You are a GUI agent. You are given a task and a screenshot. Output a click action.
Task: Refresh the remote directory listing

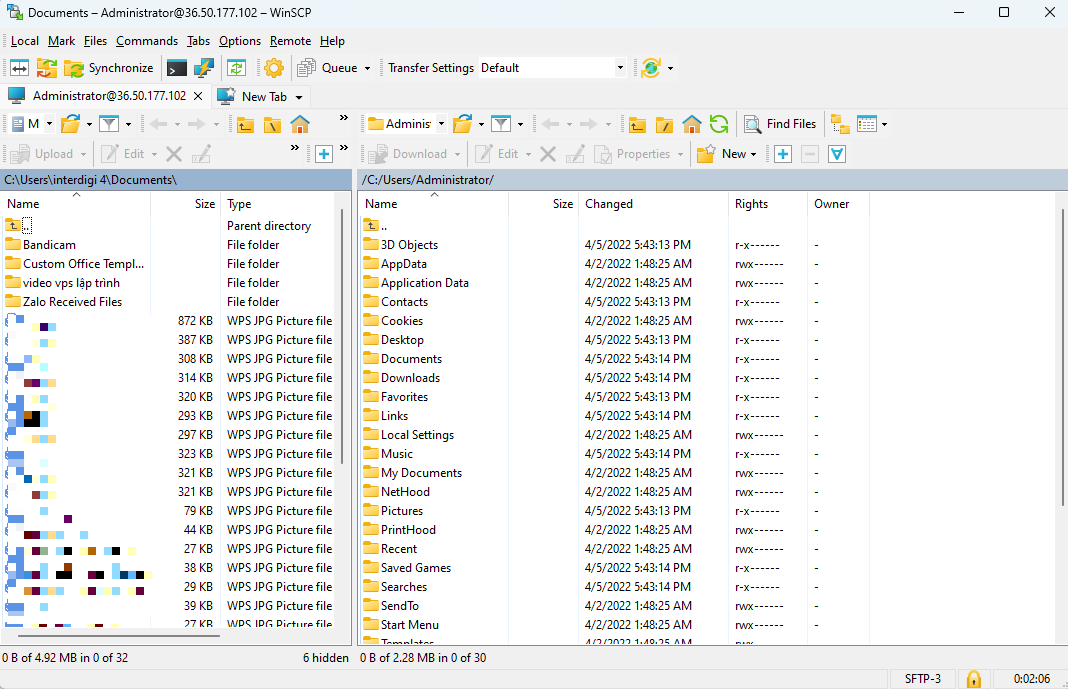719,124
